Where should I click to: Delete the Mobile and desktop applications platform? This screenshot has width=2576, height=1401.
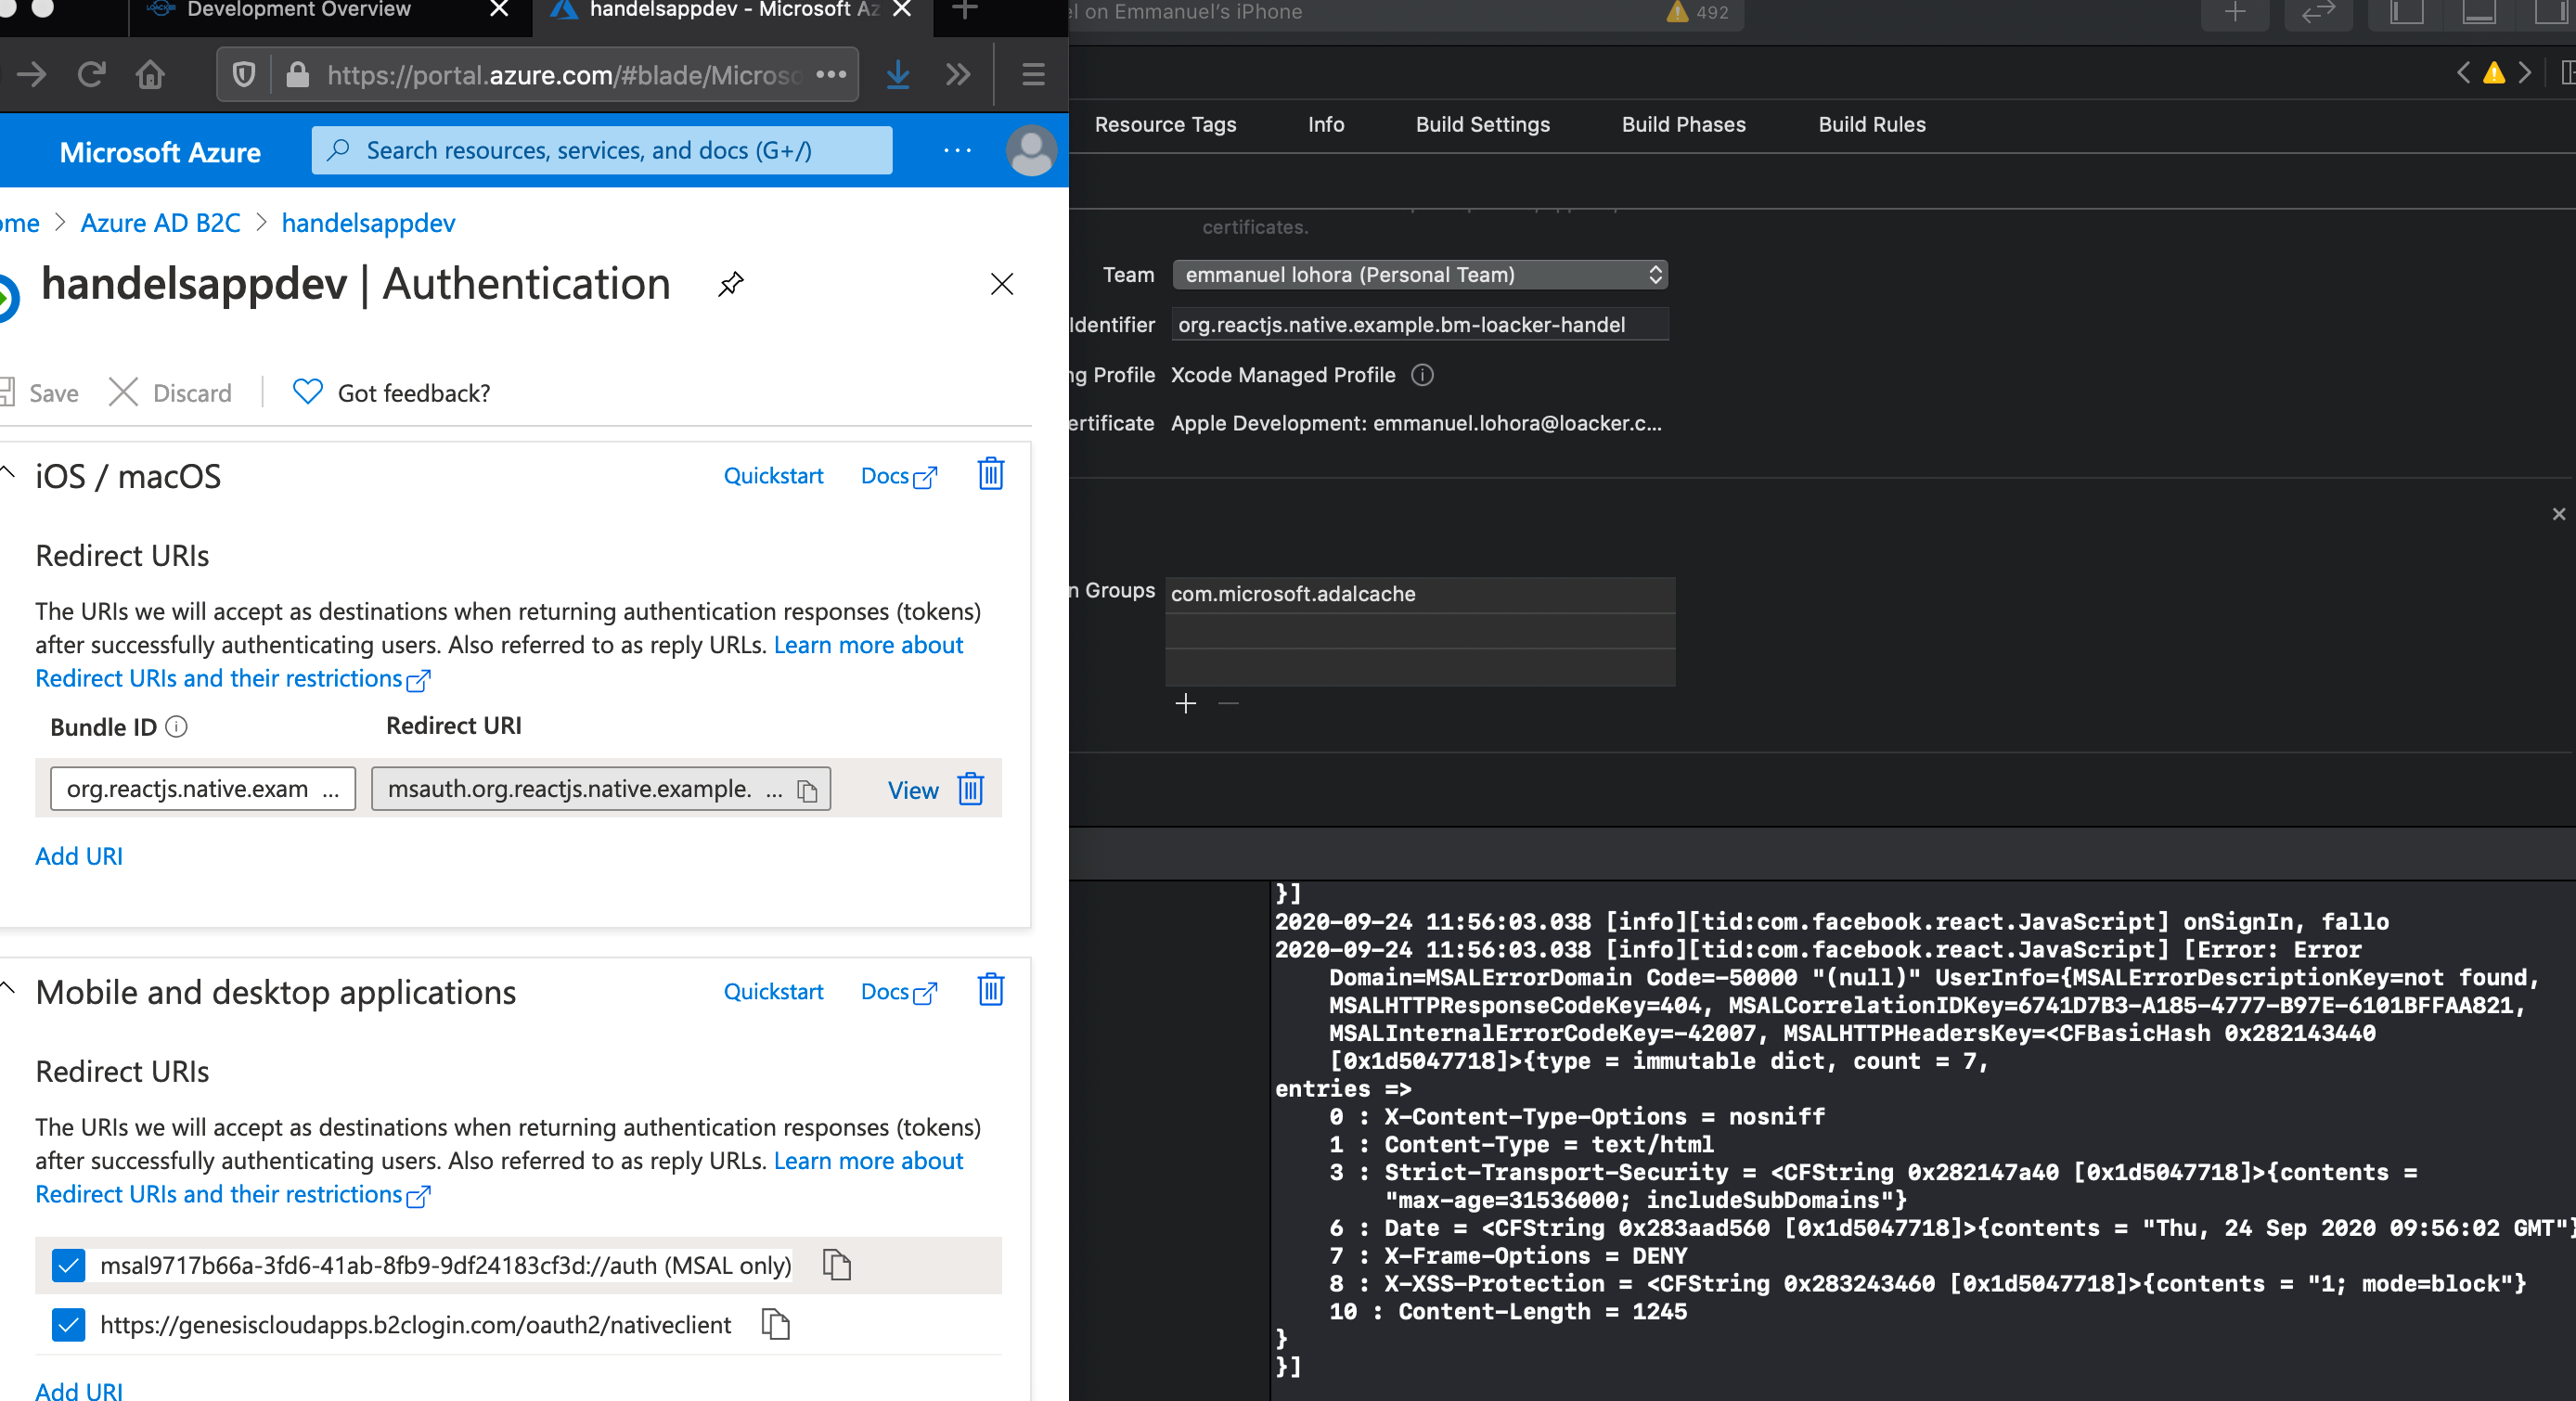(989, 991)
